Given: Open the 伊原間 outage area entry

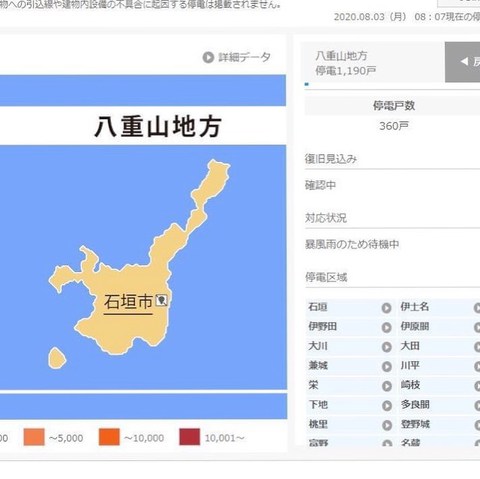Looking at the screenshot, I should (x=415, y=326).
